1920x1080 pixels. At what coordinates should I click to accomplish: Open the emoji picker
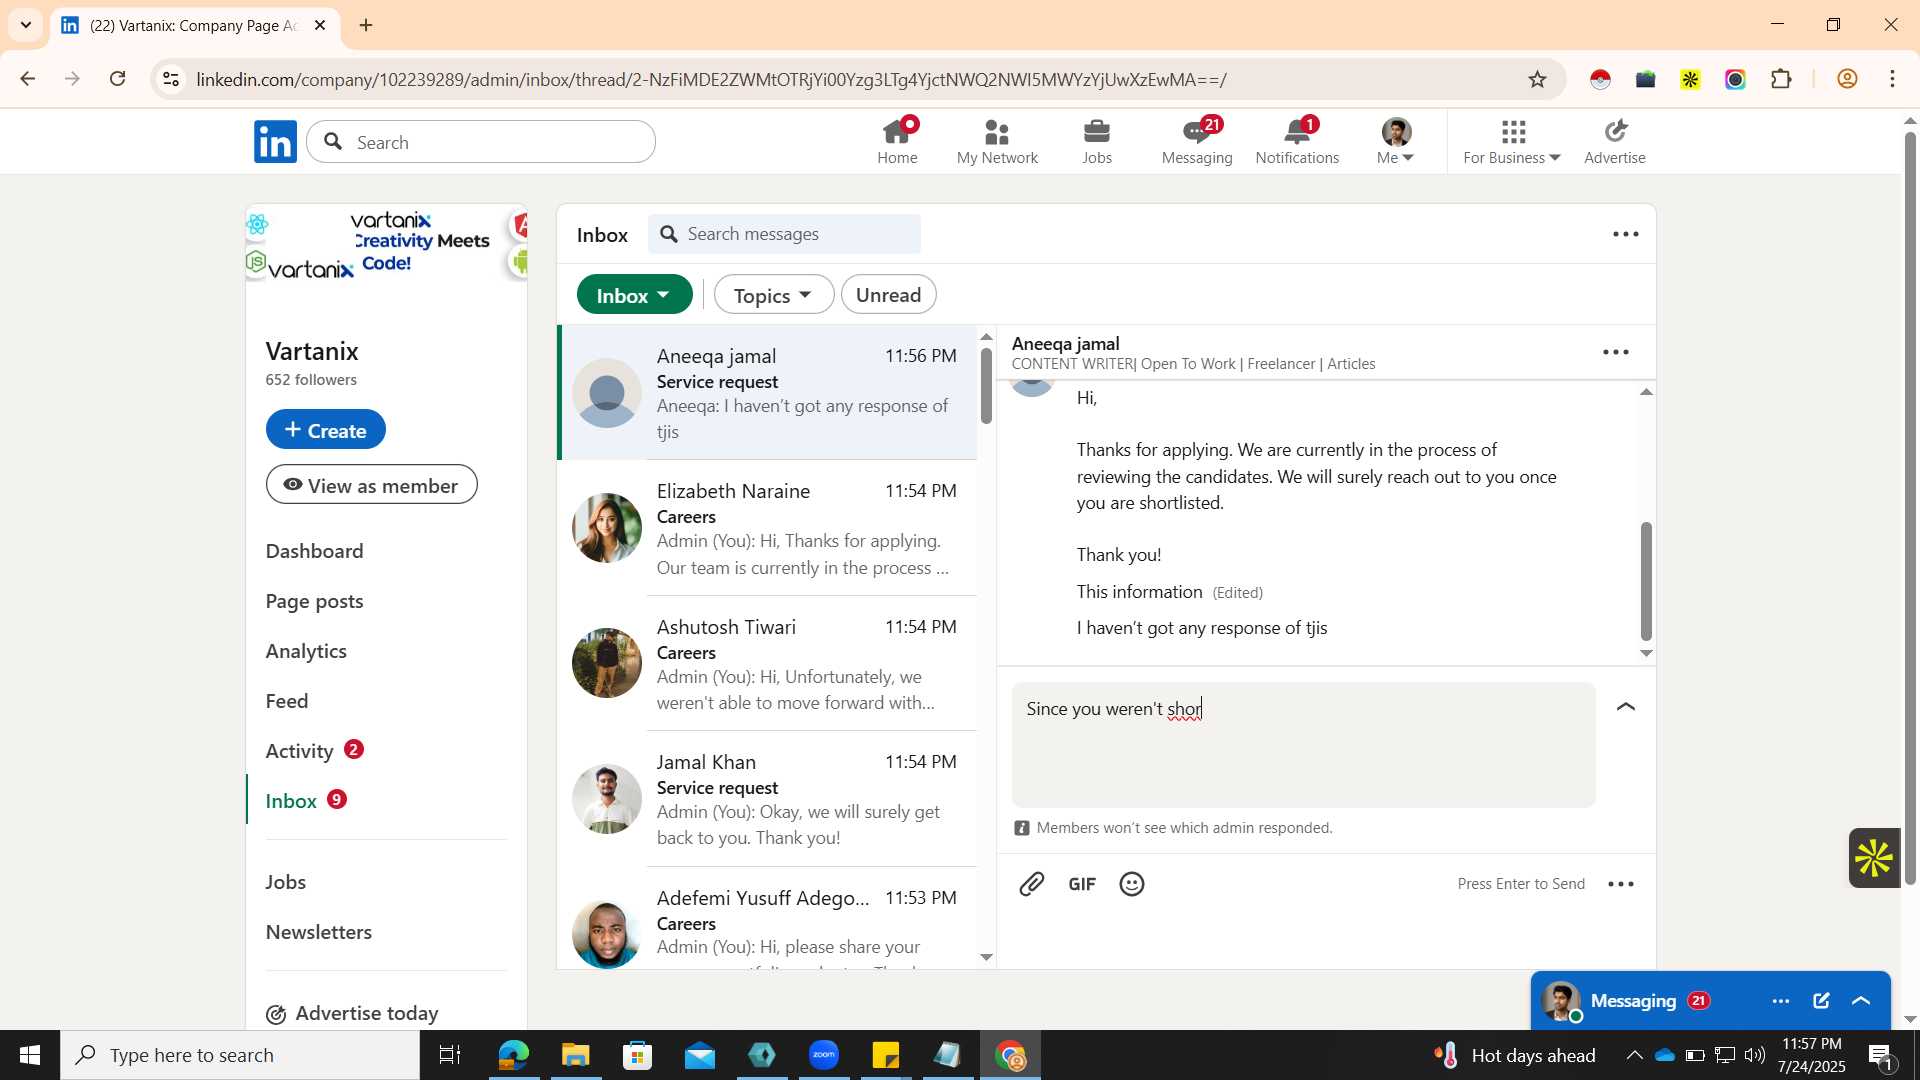[1132, 884]
